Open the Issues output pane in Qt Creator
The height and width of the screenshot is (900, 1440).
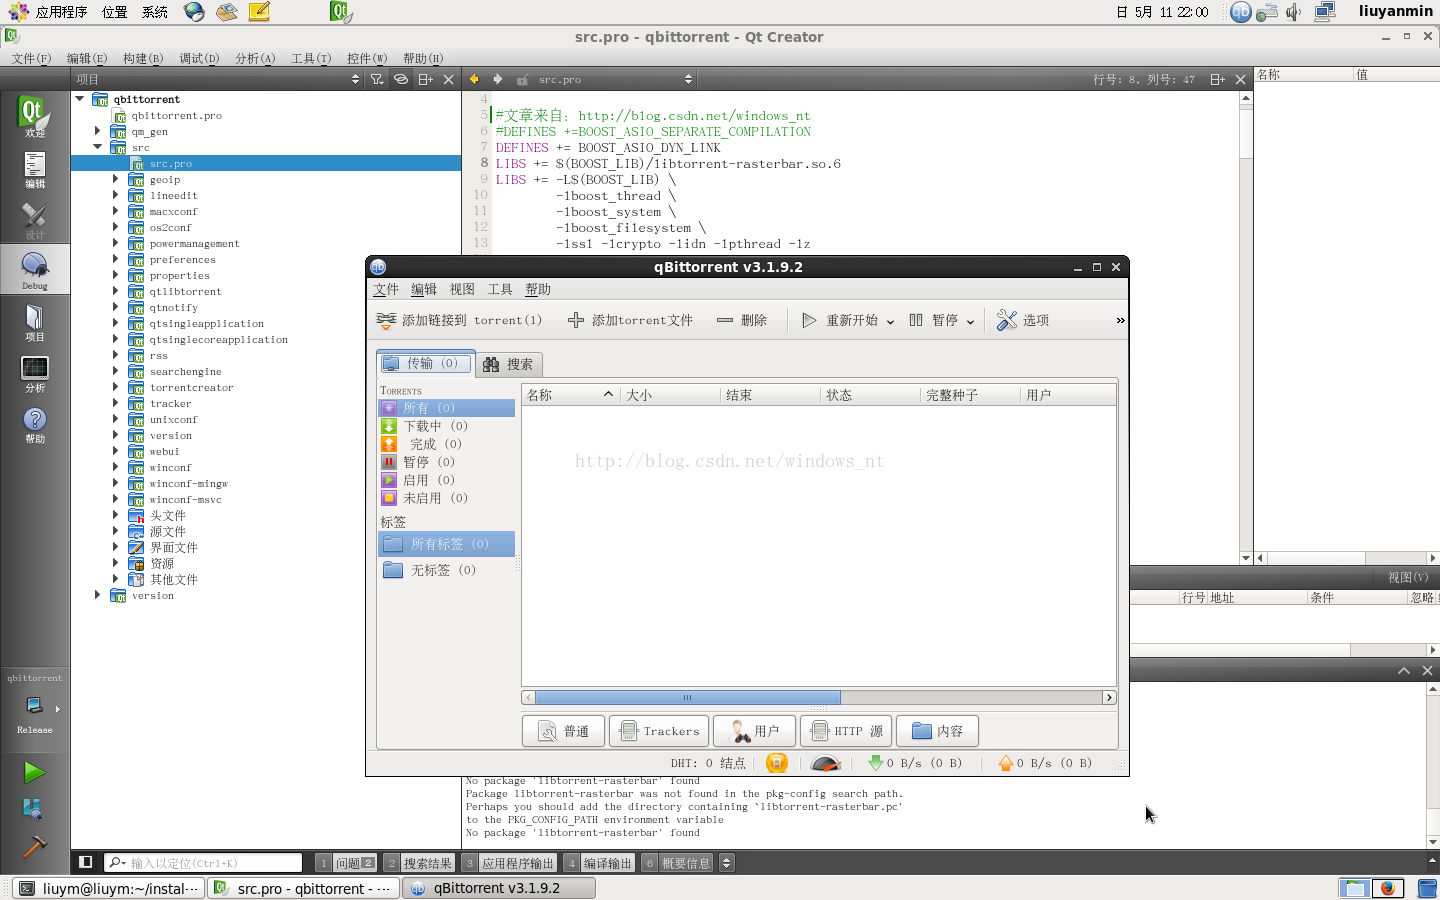346,862
